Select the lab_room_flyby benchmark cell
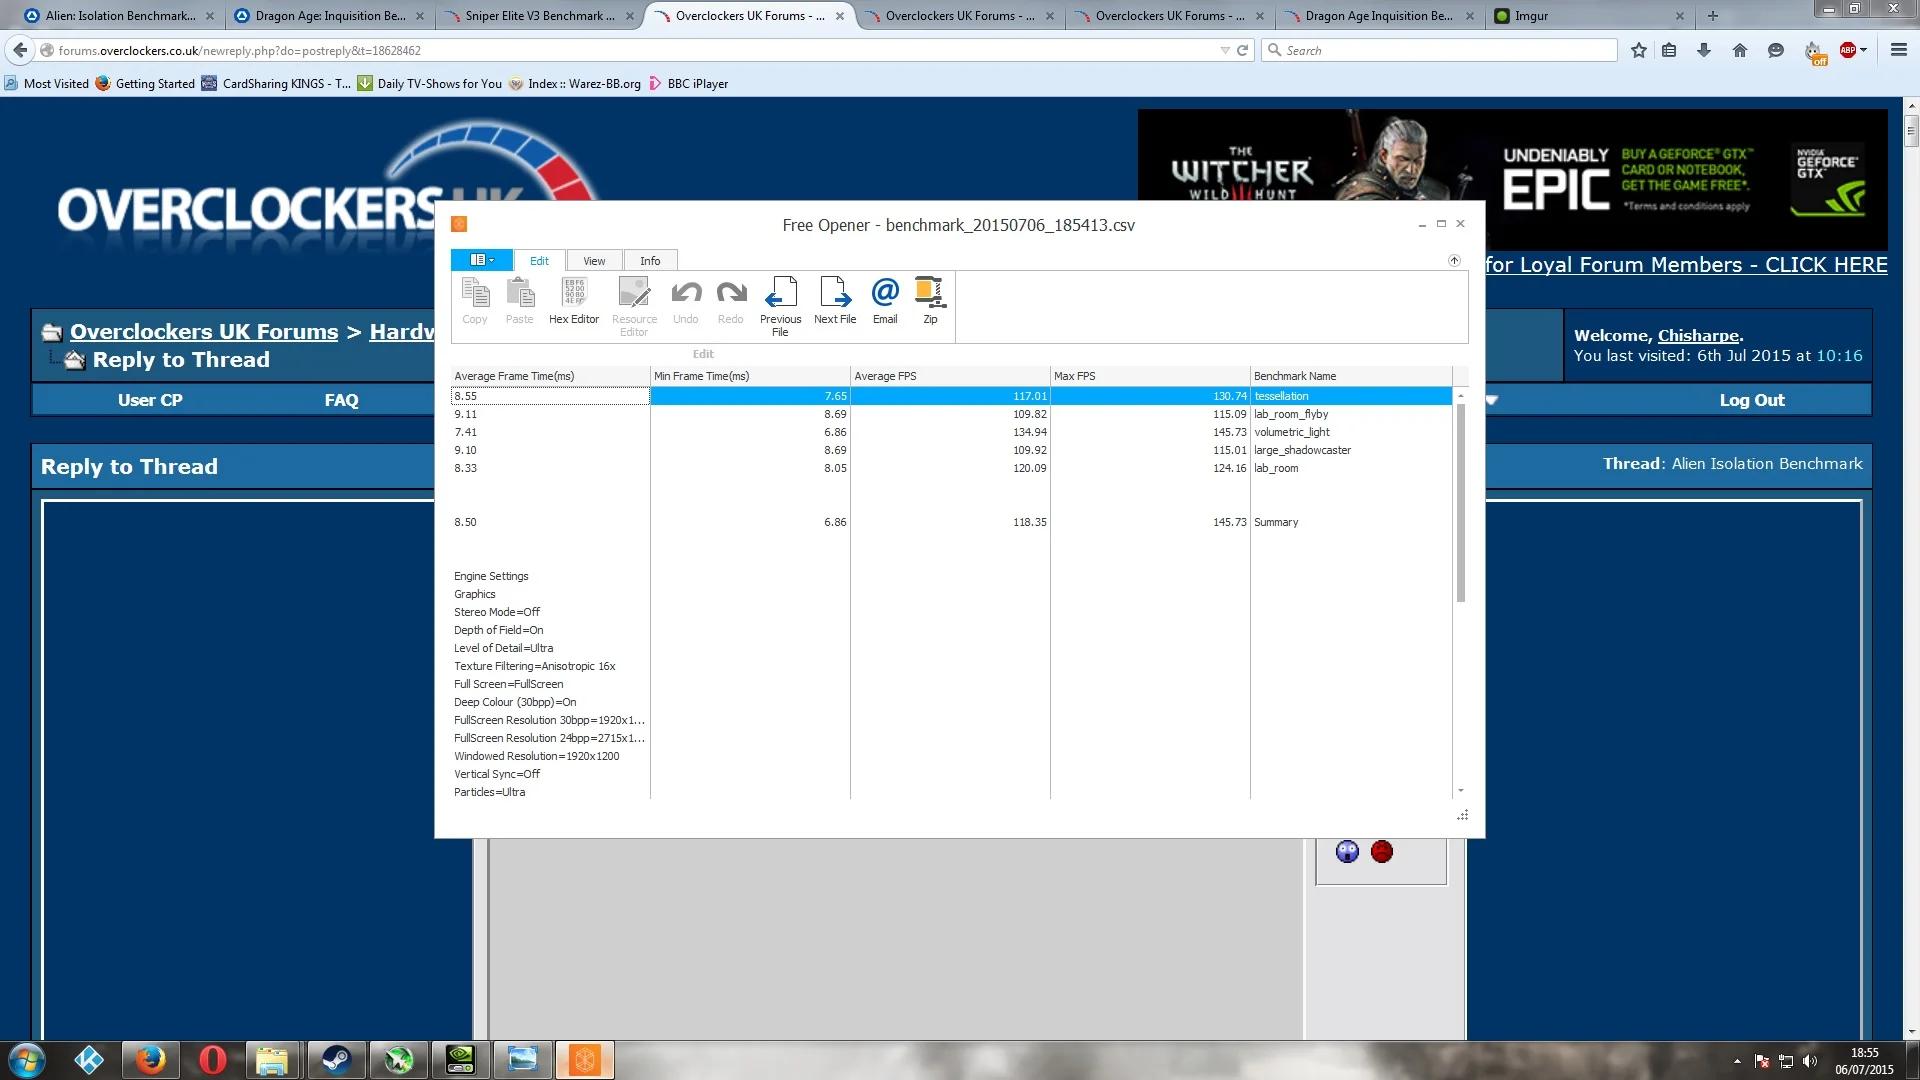Viewport: 1920px width, 1080px height. click(1350, 414)
